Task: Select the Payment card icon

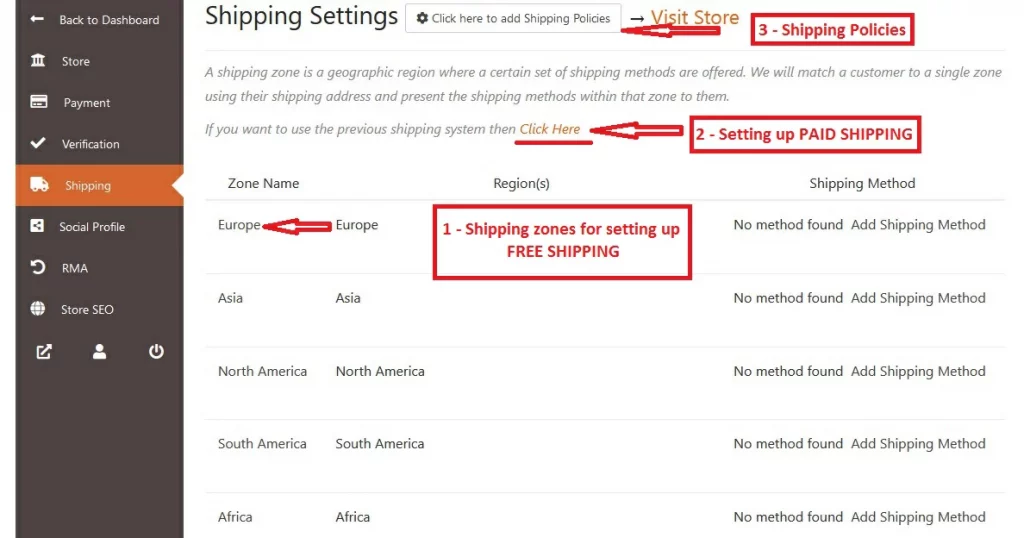Action: tap(39, 102)
